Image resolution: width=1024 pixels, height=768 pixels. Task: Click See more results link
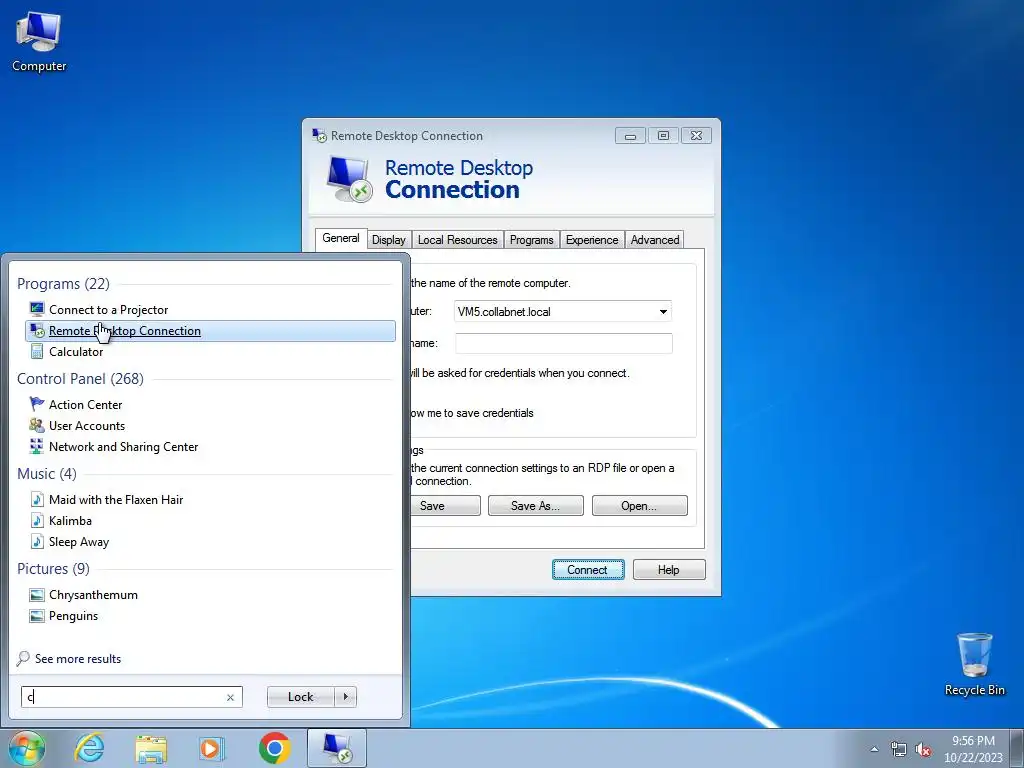[78, 658]
